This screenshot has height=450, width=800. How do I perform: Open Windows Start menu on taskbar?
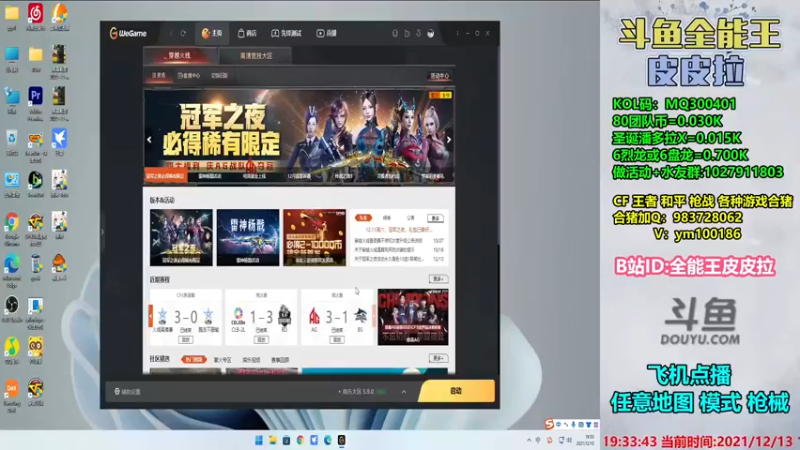coord(259,440)
